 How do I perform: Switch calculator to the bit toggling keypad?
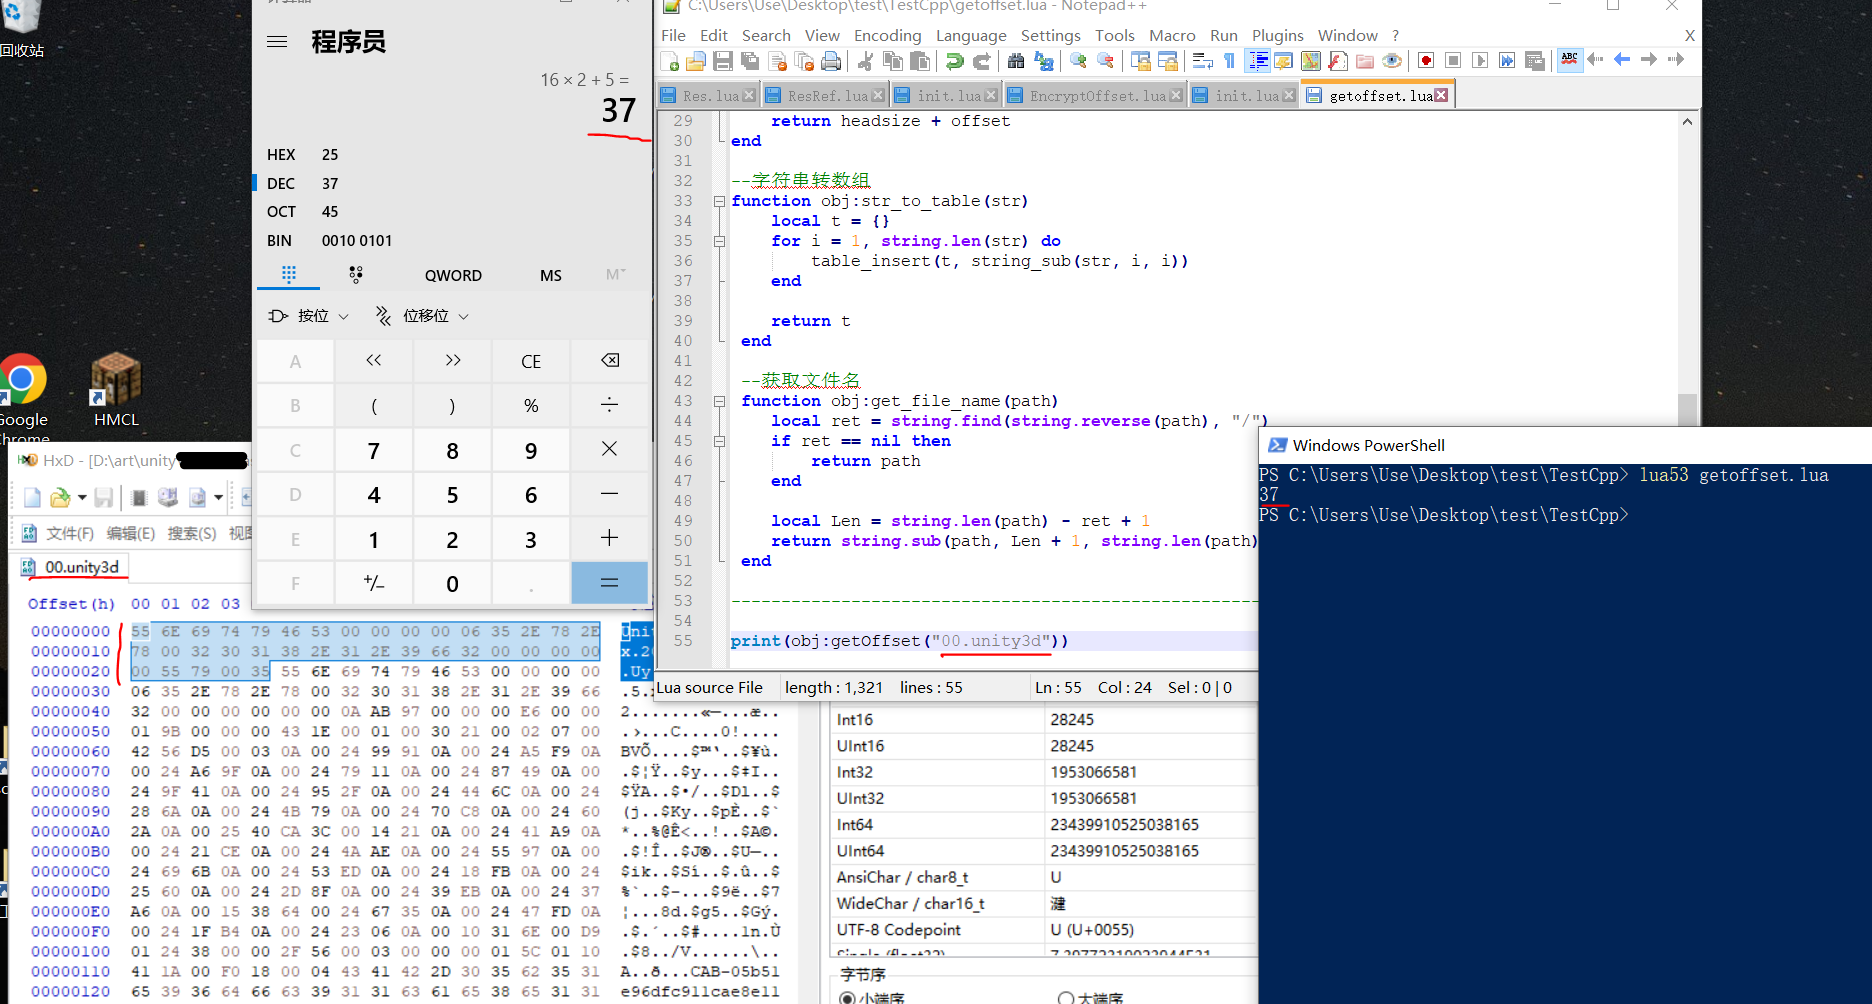point(355,275)
